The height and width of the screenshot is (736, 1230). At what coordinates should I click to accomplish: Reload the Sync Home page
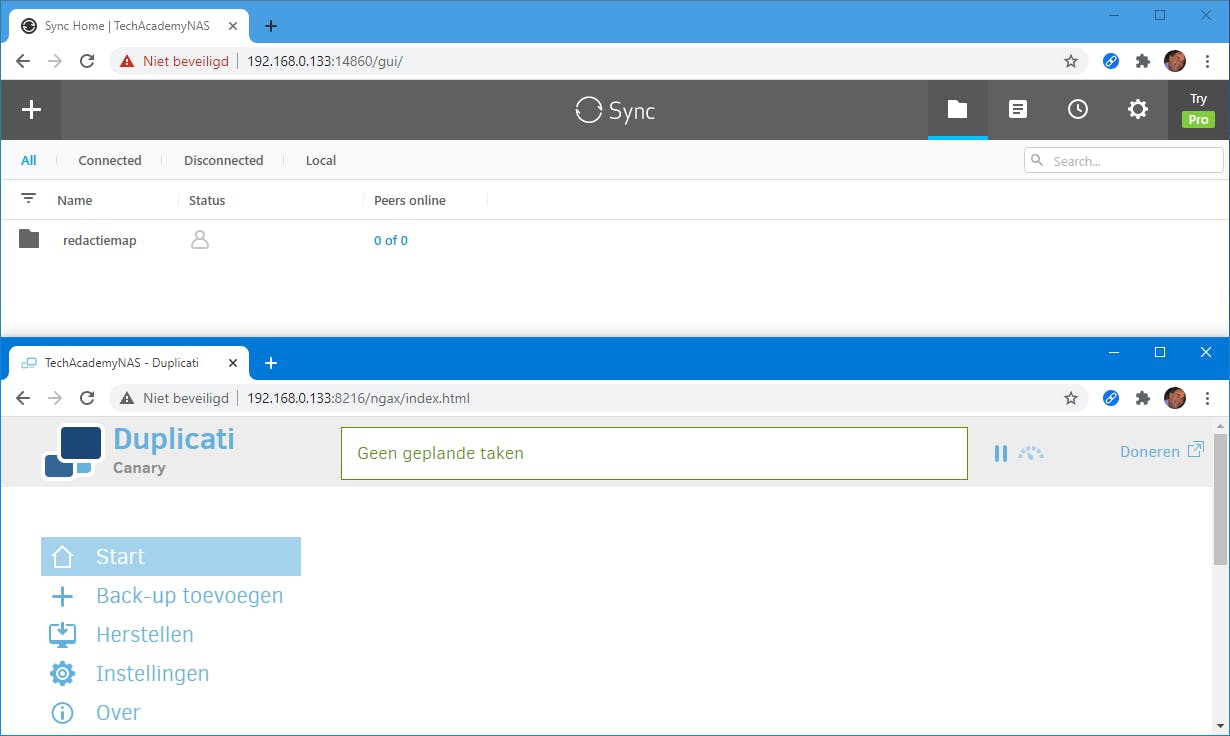[87, 61]
